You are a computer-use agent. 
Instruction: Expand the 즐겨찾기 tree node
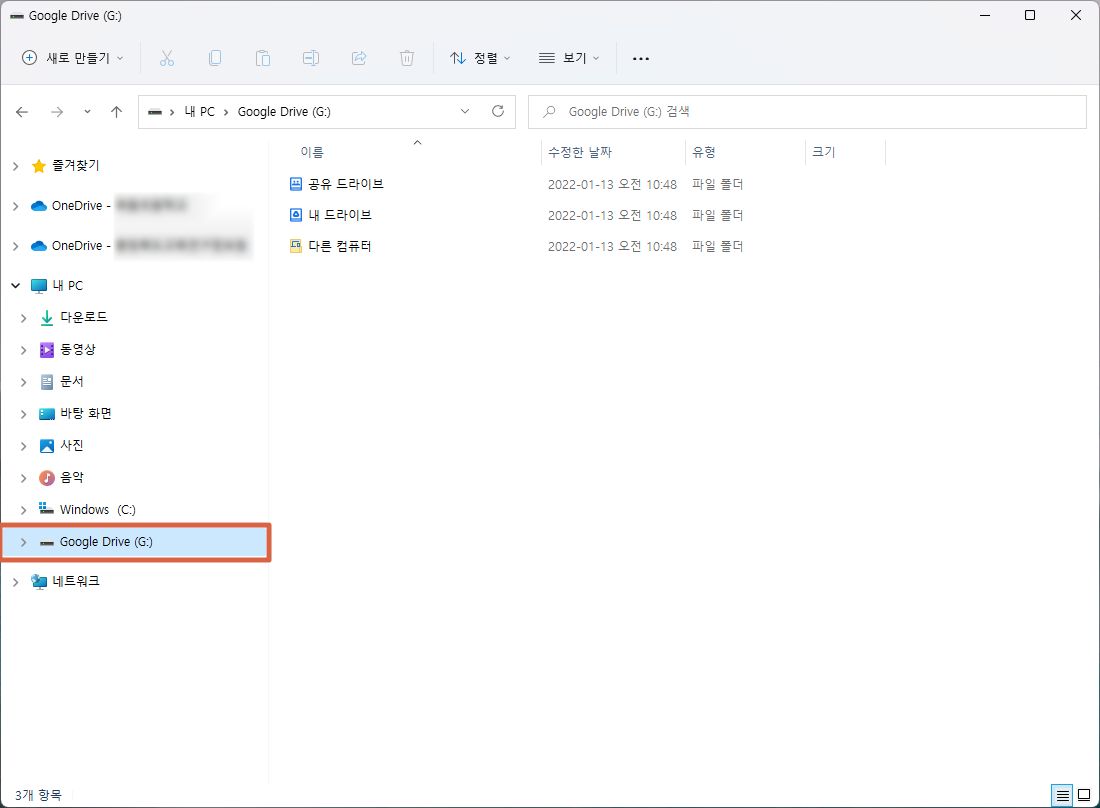click(15, 166)
